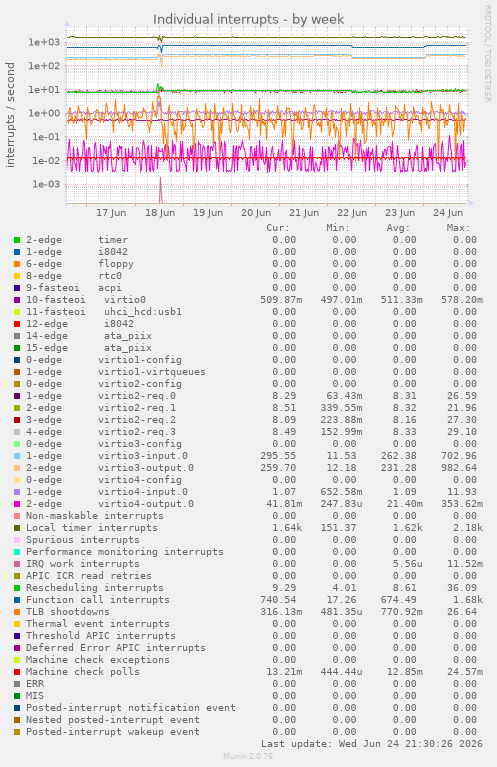Click the blue swatch for 1-edge i8042
The height and width of the screenshot is (767, 497).
tap(17, 252)
